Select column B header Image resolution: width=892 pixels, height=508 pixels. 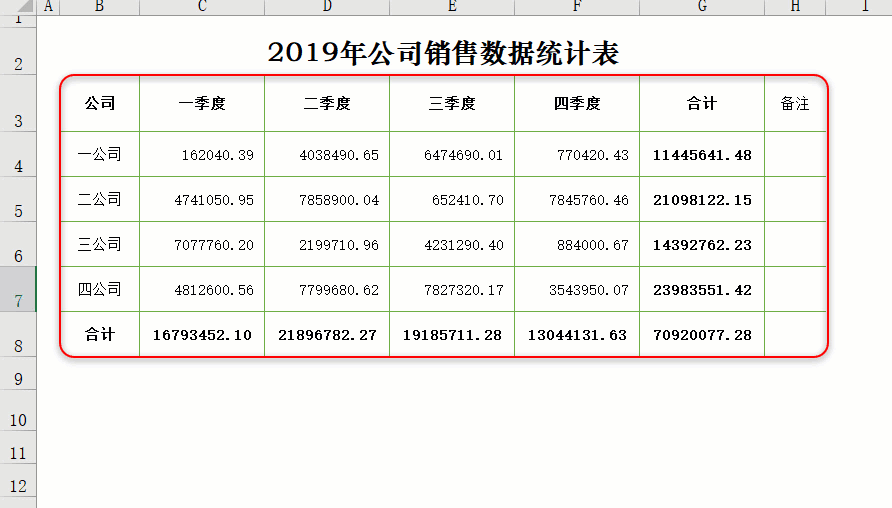(x=100, y=7)
